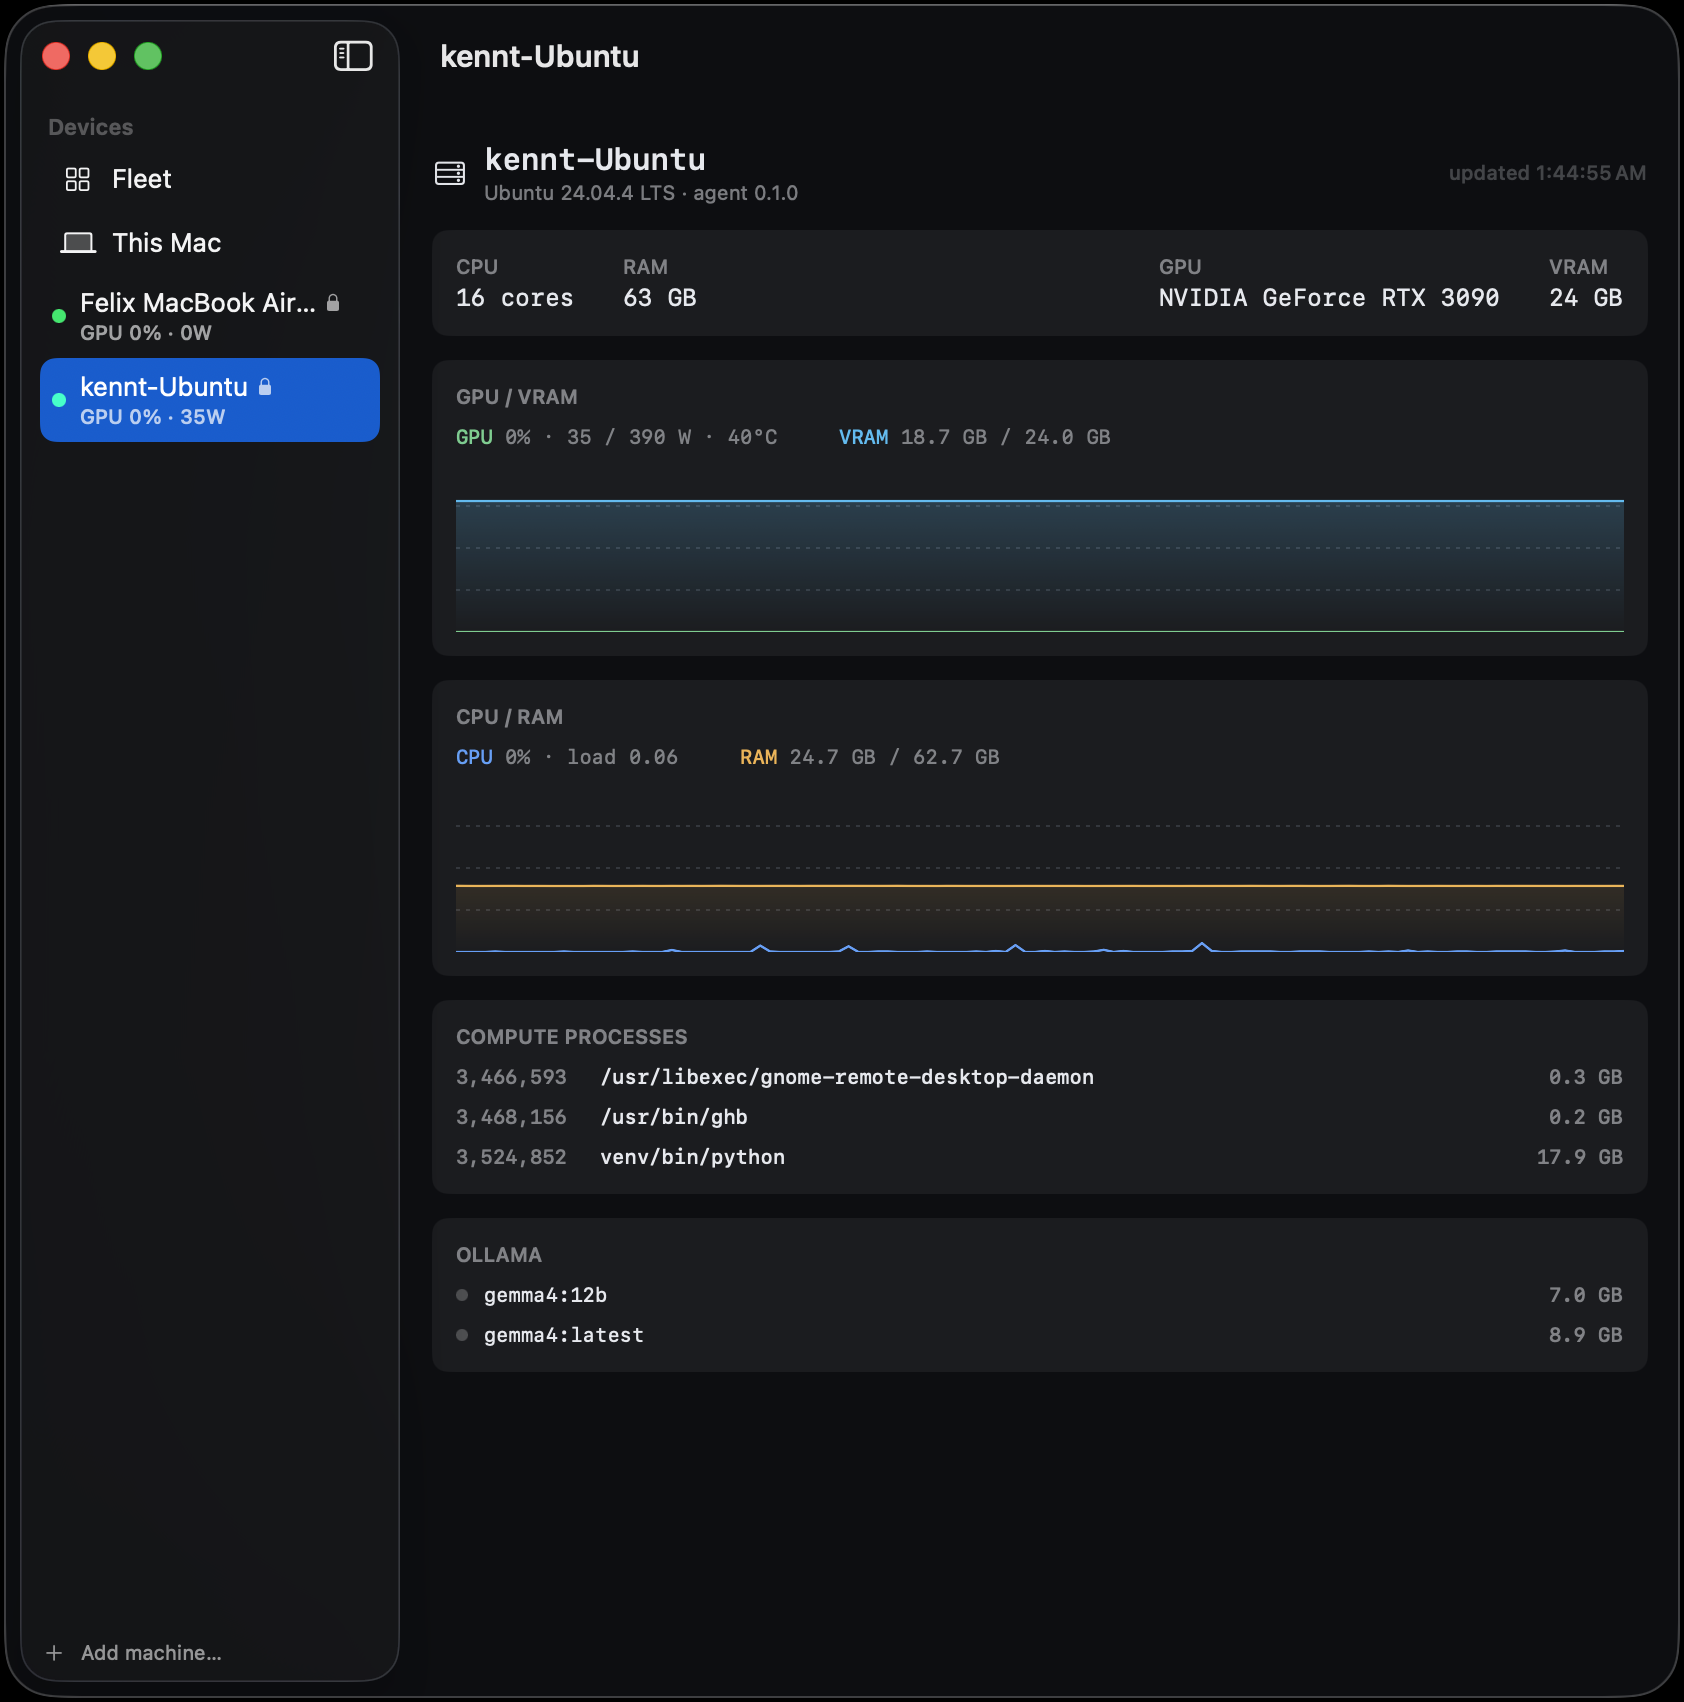Screen dimensions: 1684x1702
Task: Click process ID 3,524,852
Action: [x=511, y=1157]
